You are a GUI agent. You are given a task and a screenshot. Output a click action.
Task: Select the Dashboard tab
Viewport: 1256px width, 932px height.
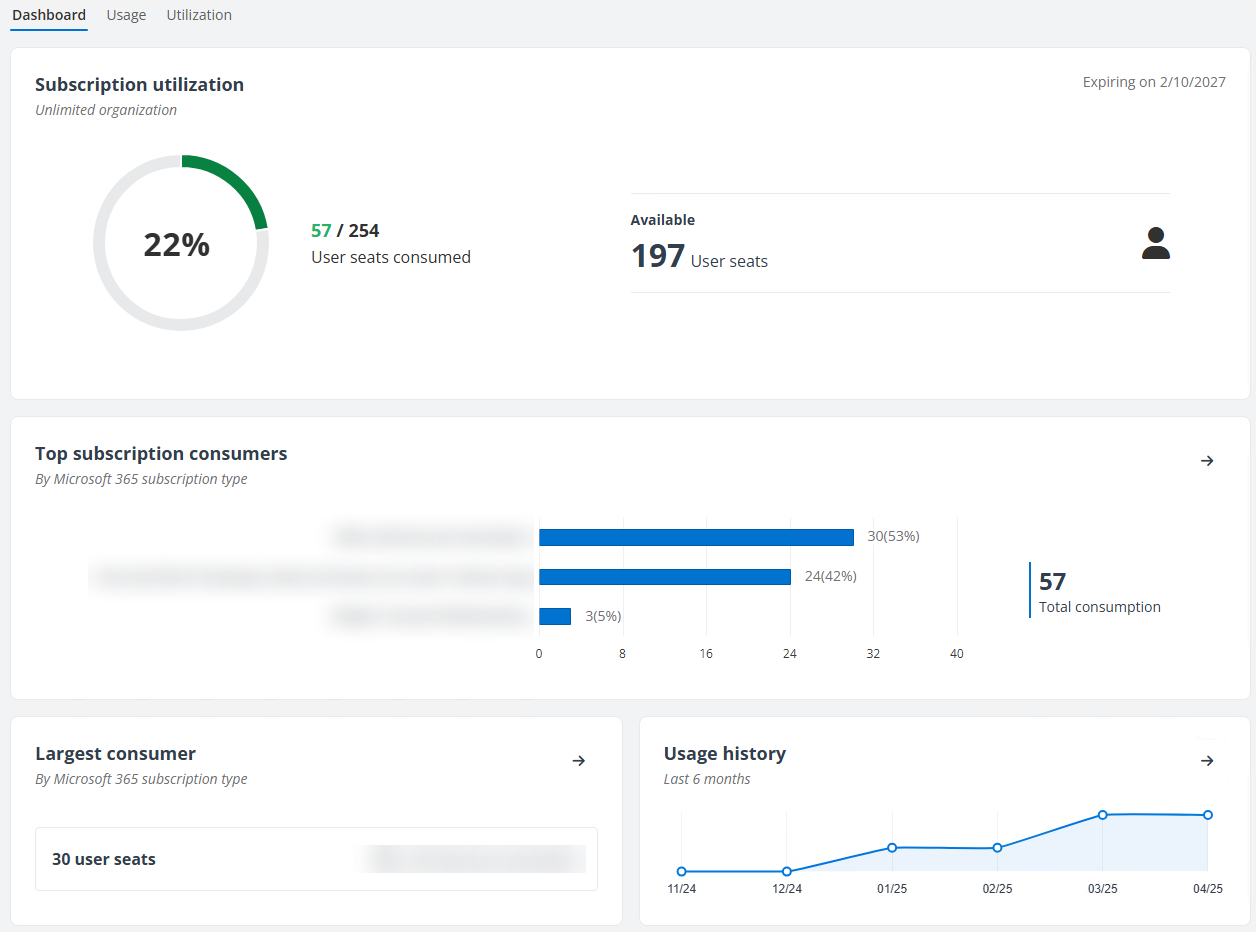click(48, 15)
